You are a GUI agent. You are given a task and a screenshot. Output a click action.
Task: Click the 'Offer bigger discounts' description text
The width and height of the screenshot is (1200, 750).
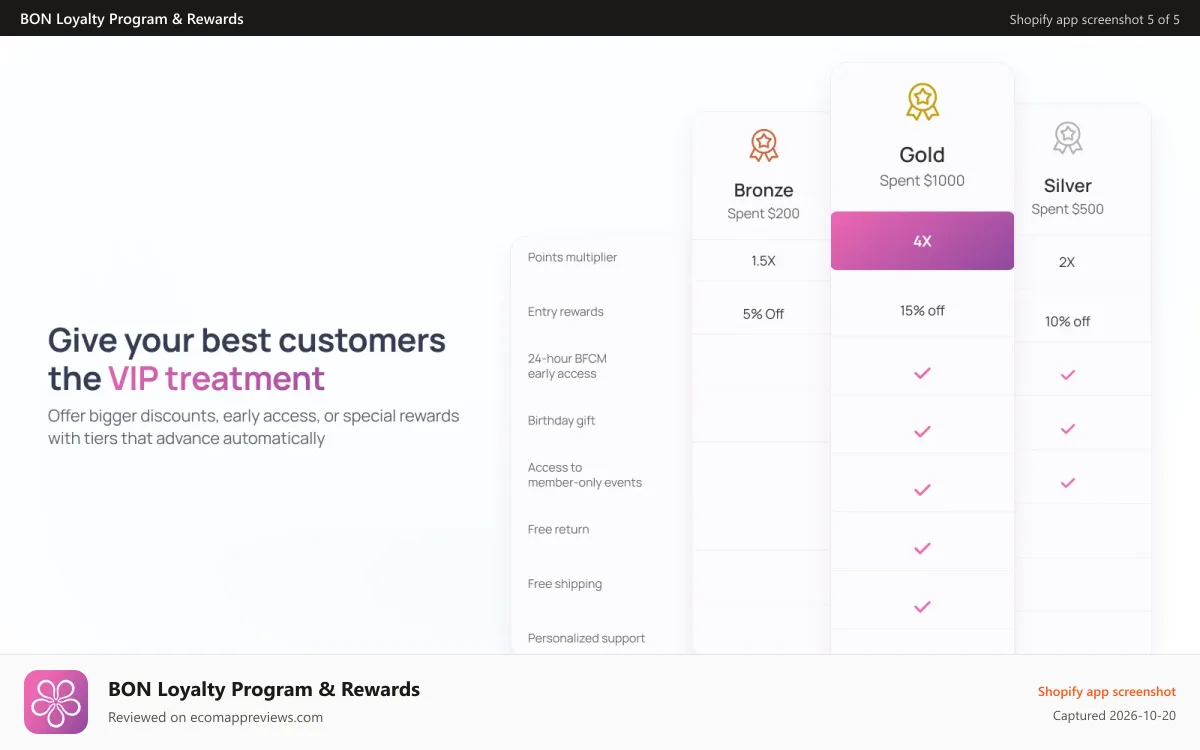pos(254,427)
